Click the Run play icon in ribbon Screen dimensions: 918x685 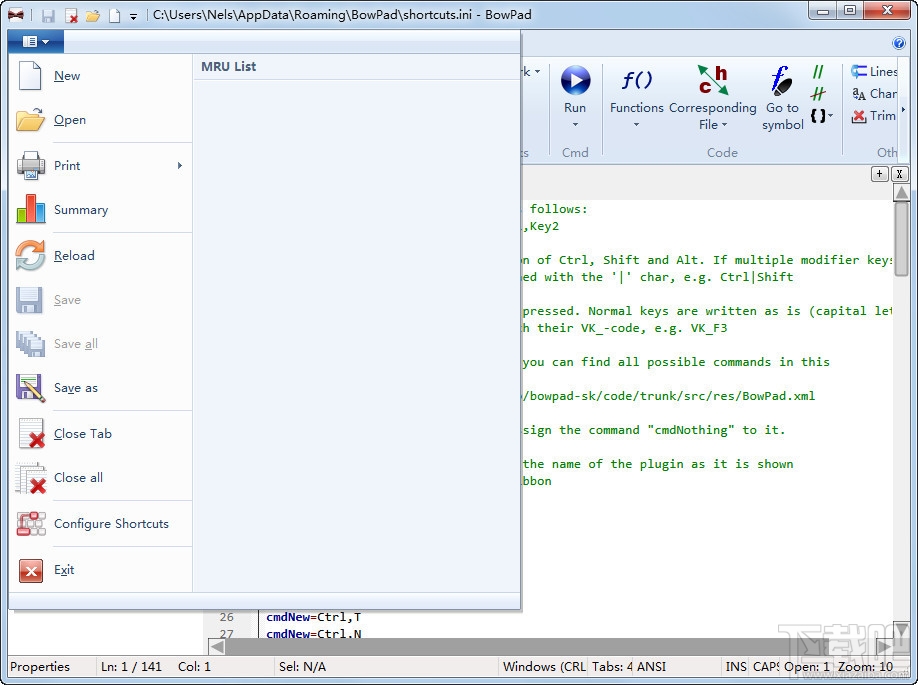pos(576,80)
